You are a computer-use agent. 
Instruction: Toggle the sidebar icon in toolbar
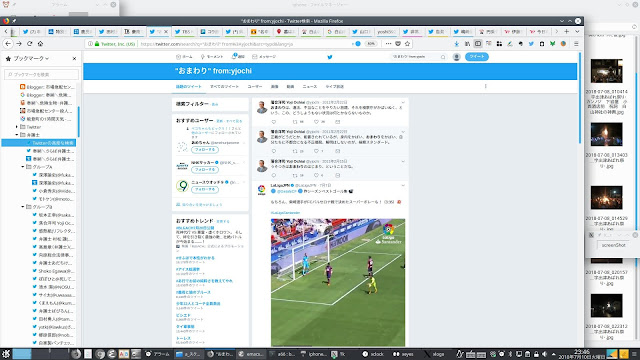(478, 44)
